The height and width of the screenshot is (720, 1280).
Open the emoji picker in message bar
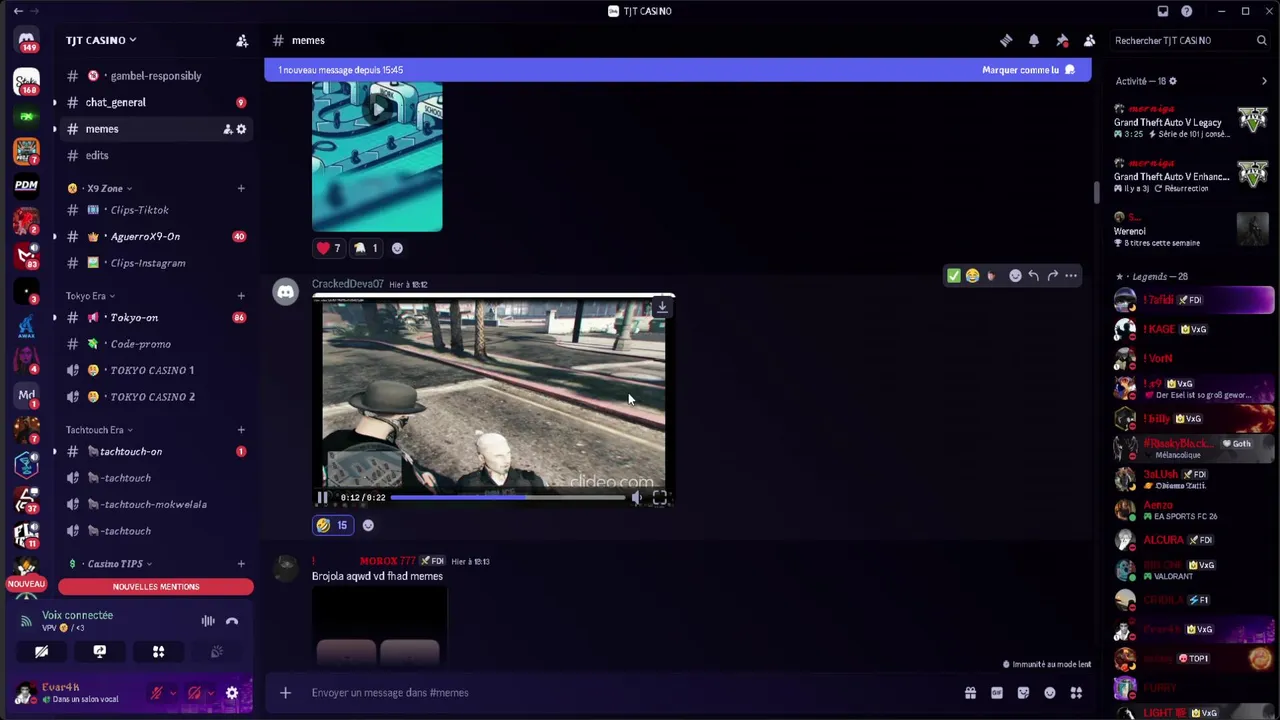point(1050,693)
